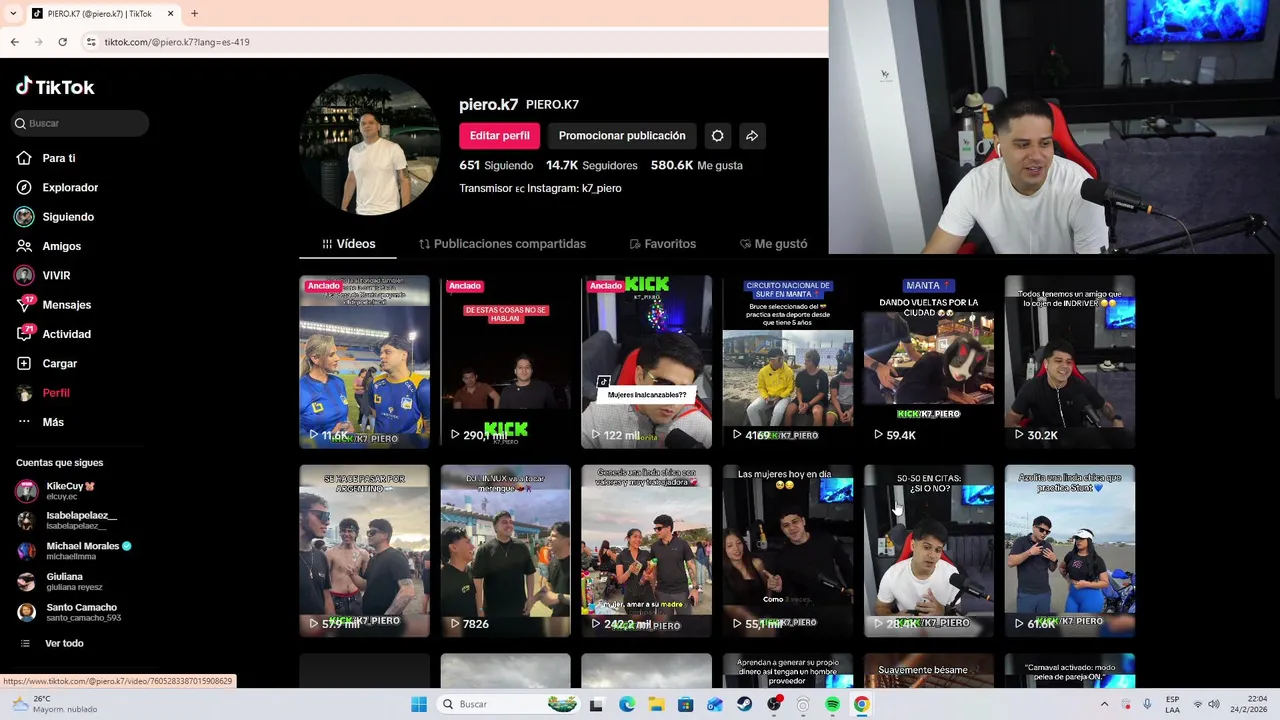Screen dimensions: 1280x720
Task: Click the Buscar search field in TikTok
Action: 80,123
